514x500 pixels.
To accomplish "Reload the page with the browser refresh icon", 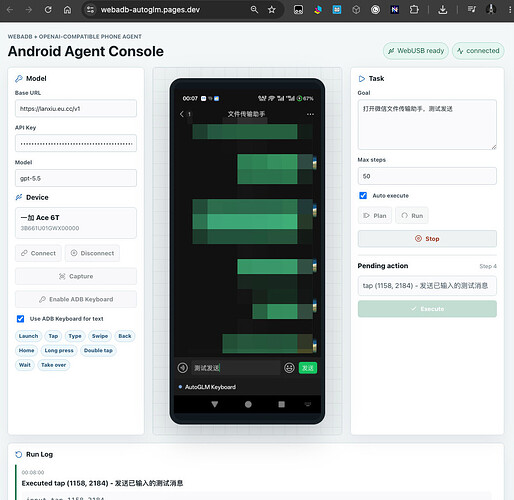I will [48, 10].
